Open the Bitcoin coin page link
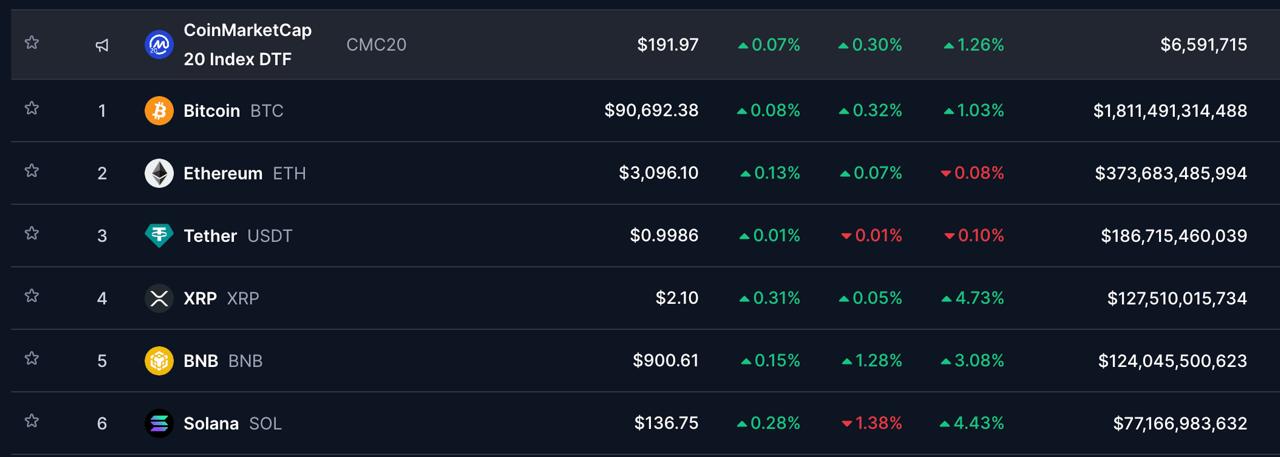Screen dimensions: 1280x457 click(211, 111)
